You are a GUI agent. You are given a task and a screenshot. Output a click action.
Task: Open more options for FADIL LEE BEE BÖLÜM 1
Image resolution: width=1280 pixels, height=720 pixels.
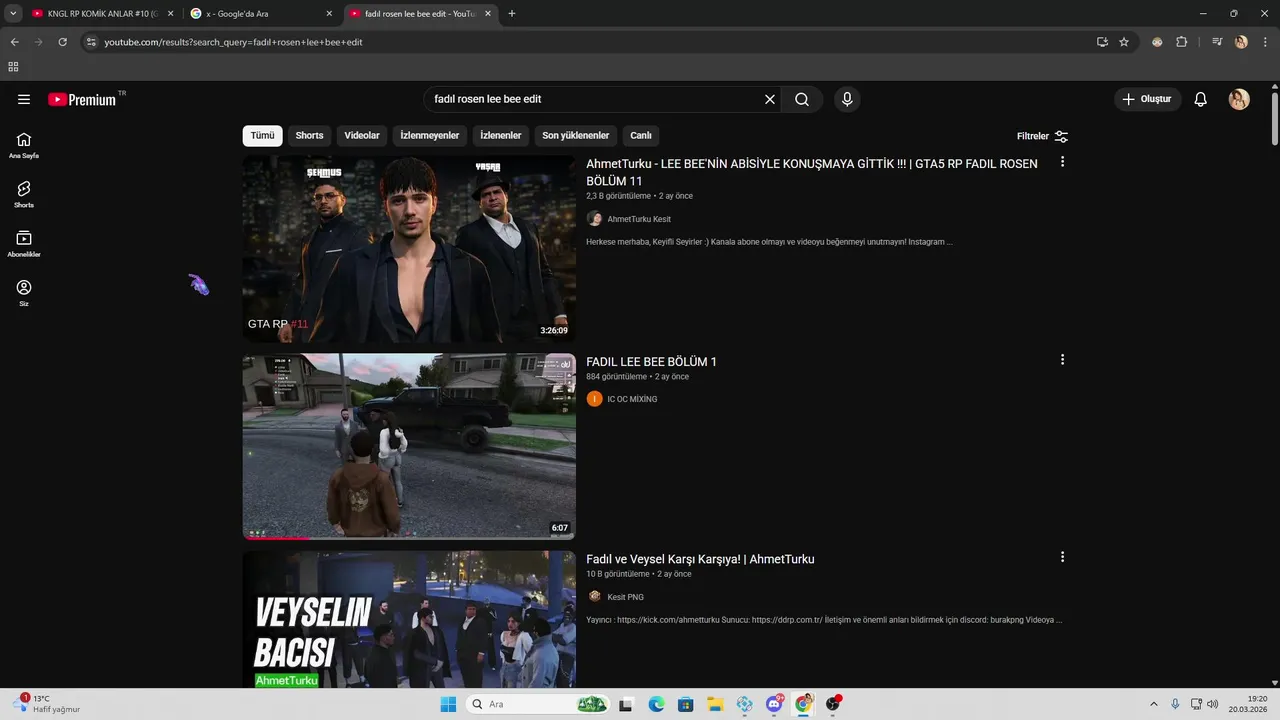[1062, 360]
